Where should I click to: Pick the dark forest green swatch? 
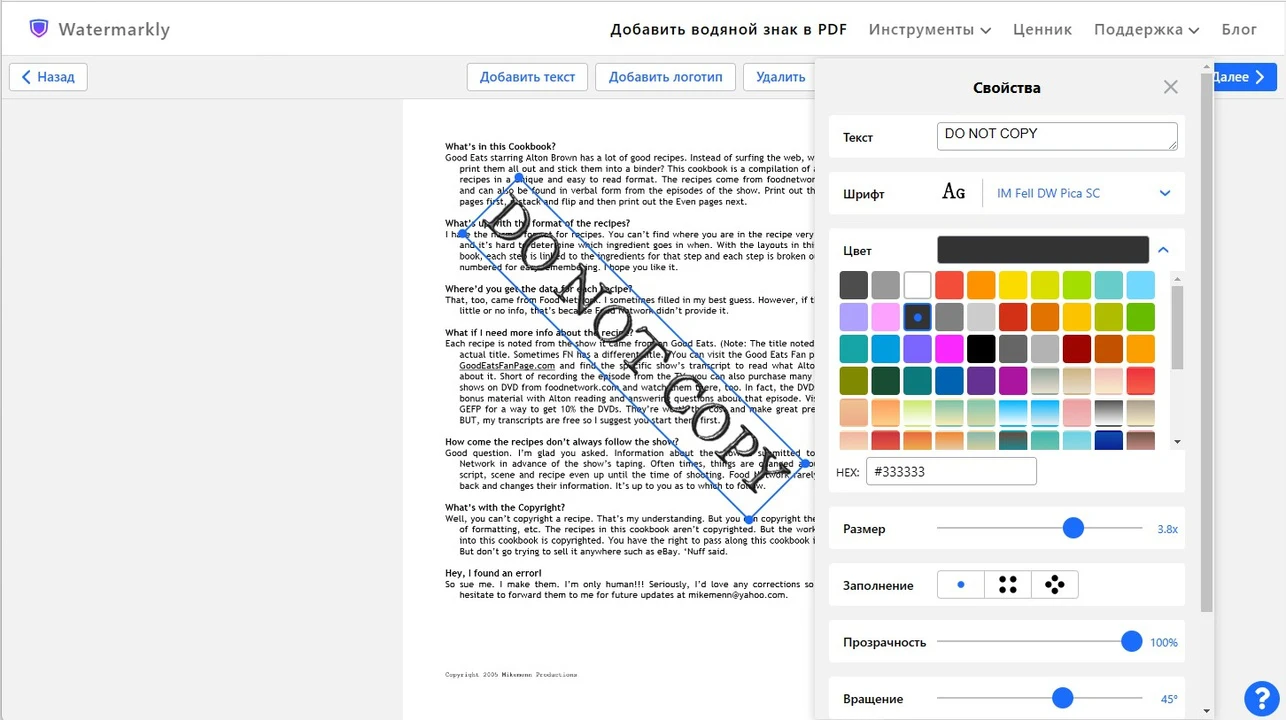(885, 381)
